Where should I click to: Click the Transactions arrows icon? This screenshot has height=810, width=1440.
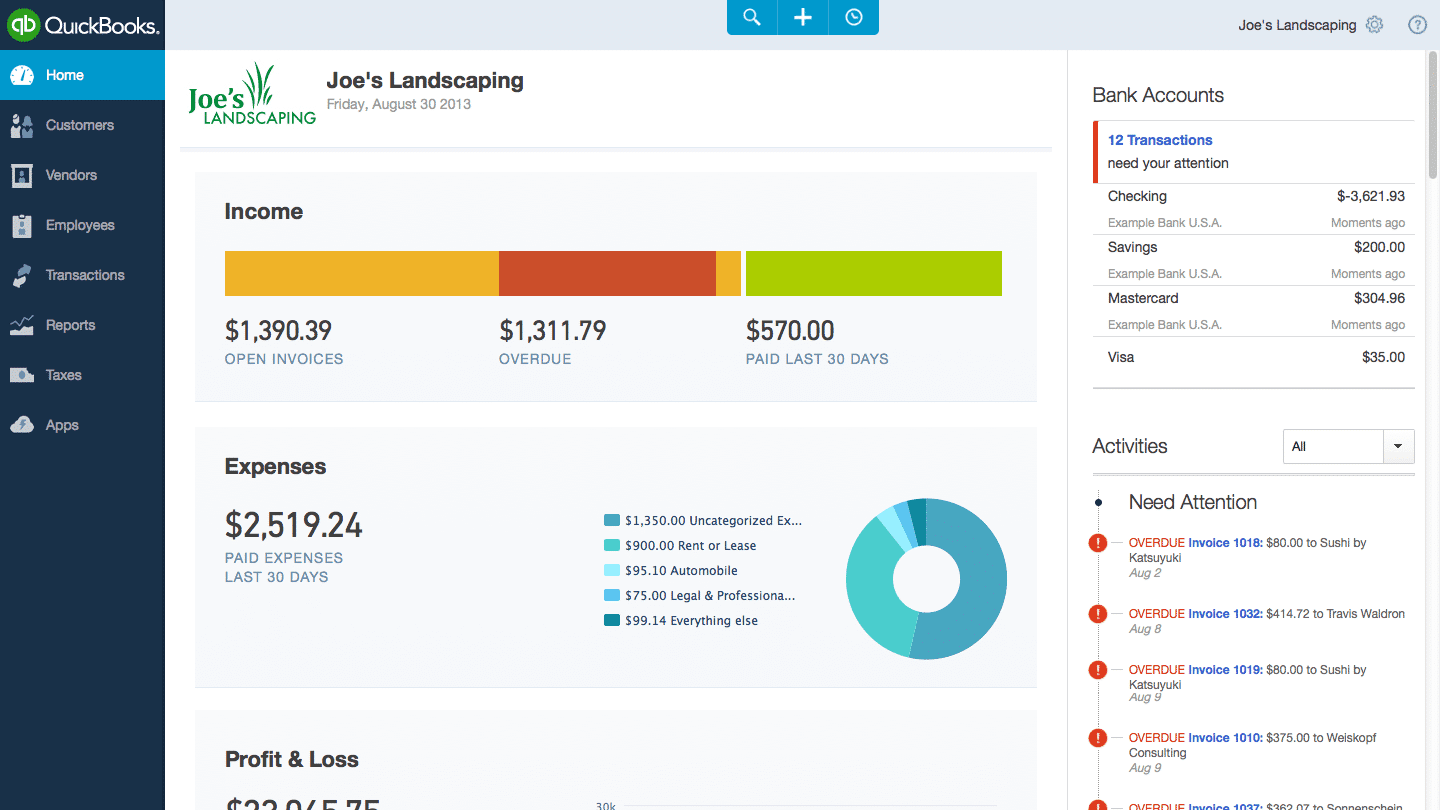click(22, 275)
